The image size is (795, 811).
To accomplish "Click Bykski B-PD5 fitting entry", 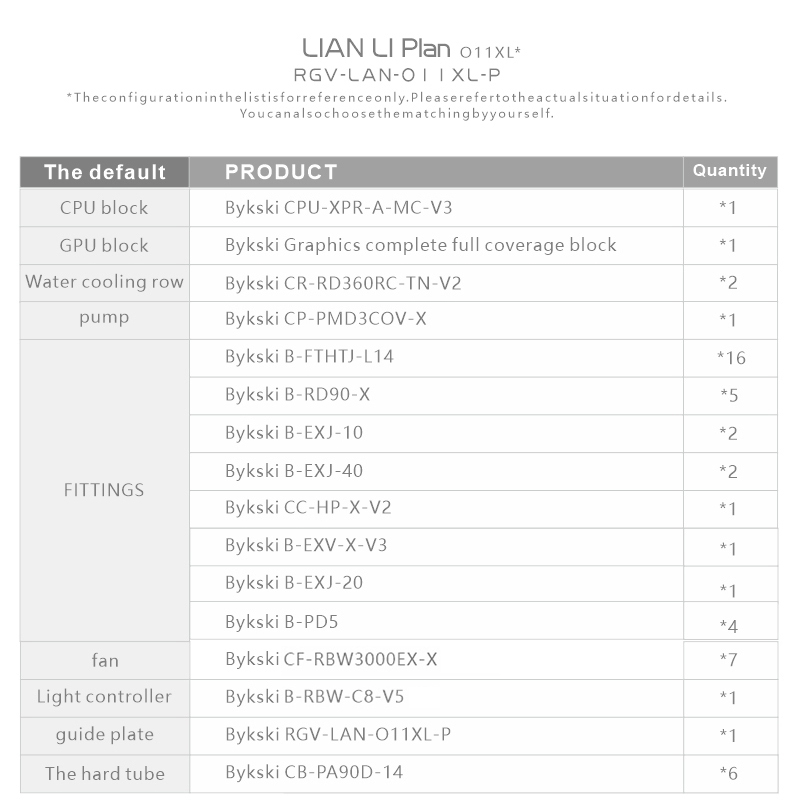I will pos(281,622).
